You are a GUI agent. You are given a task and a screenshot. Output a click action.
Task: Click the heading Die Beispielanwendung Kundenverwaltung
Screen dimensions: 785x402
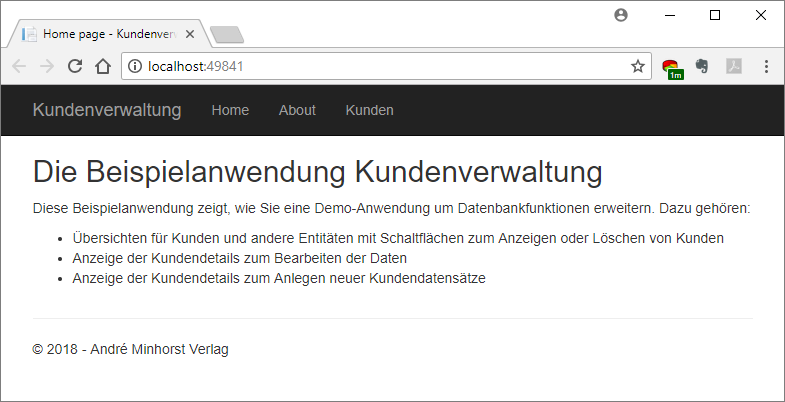pos(317,172)
